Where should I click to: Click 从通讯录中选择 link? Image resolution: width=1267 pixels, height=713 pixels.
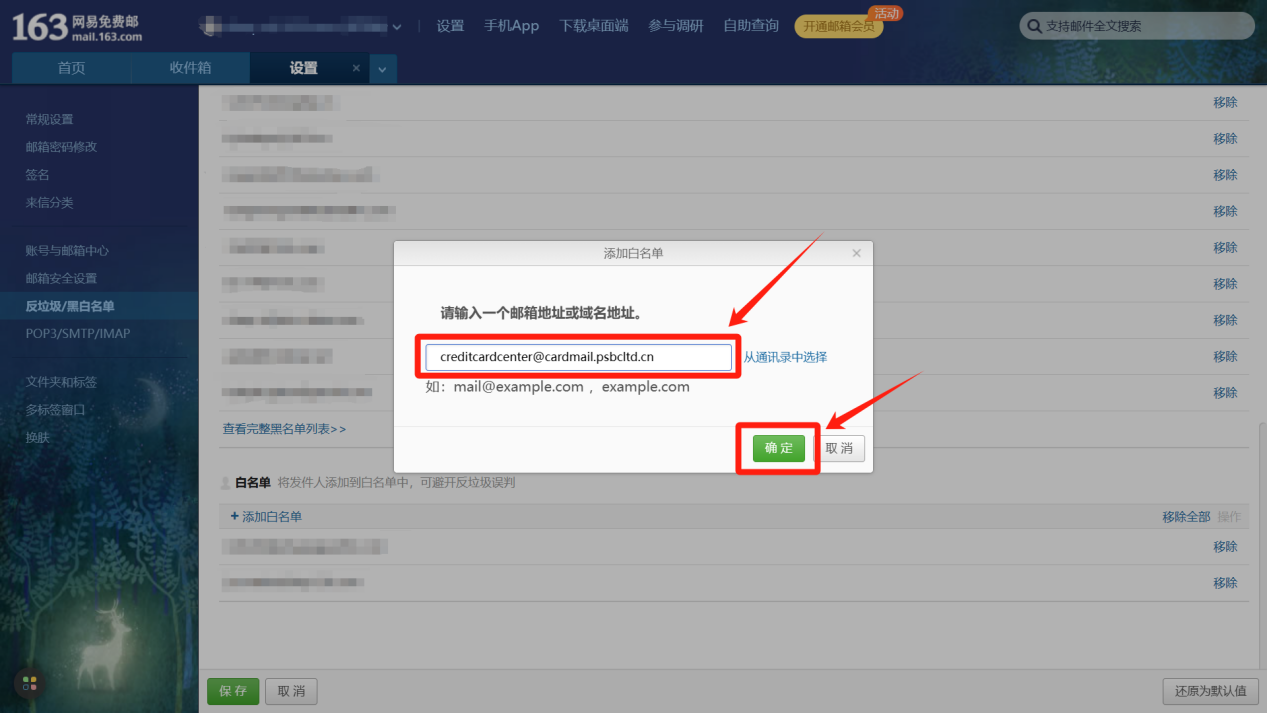click(785, 357)
